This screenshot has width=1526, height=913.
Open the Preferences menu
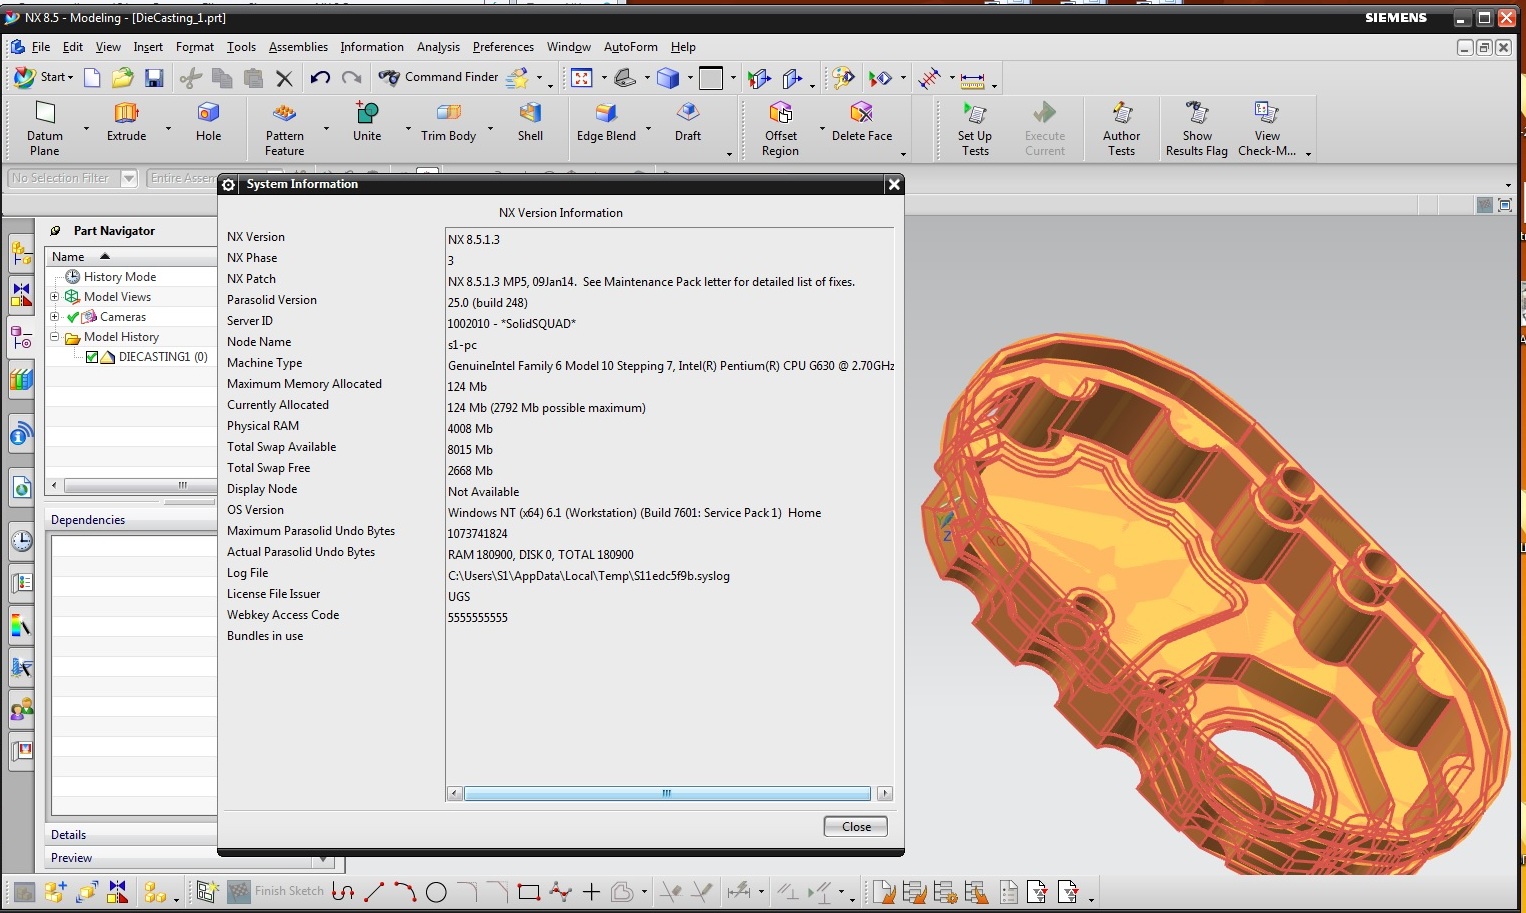pos(503,47)
